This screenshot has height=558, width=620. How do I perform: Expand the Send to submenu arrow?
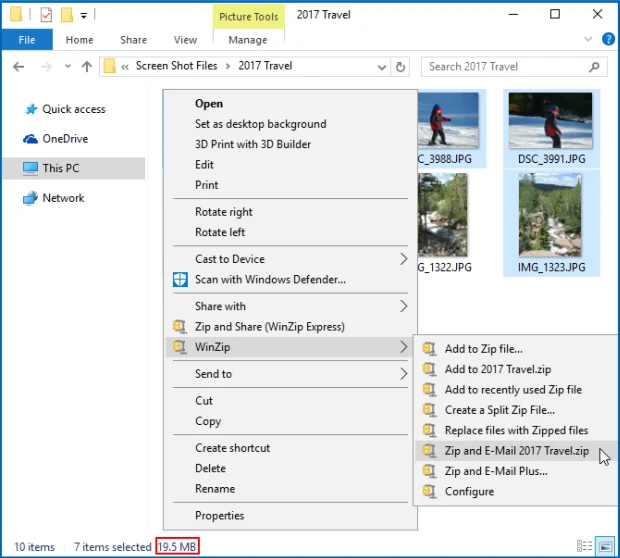[404, 374]
